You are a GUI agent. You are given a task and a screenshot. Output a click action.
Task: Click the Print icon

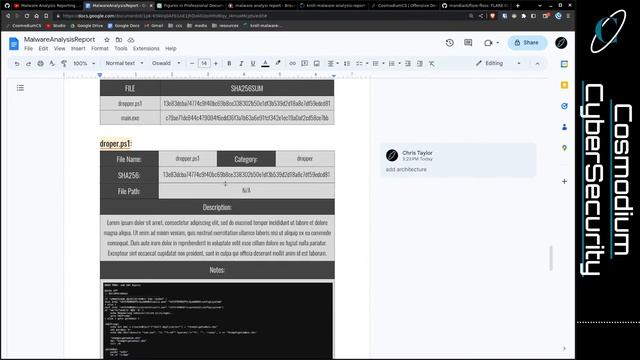pyautogui.click(x=40, y=64)
